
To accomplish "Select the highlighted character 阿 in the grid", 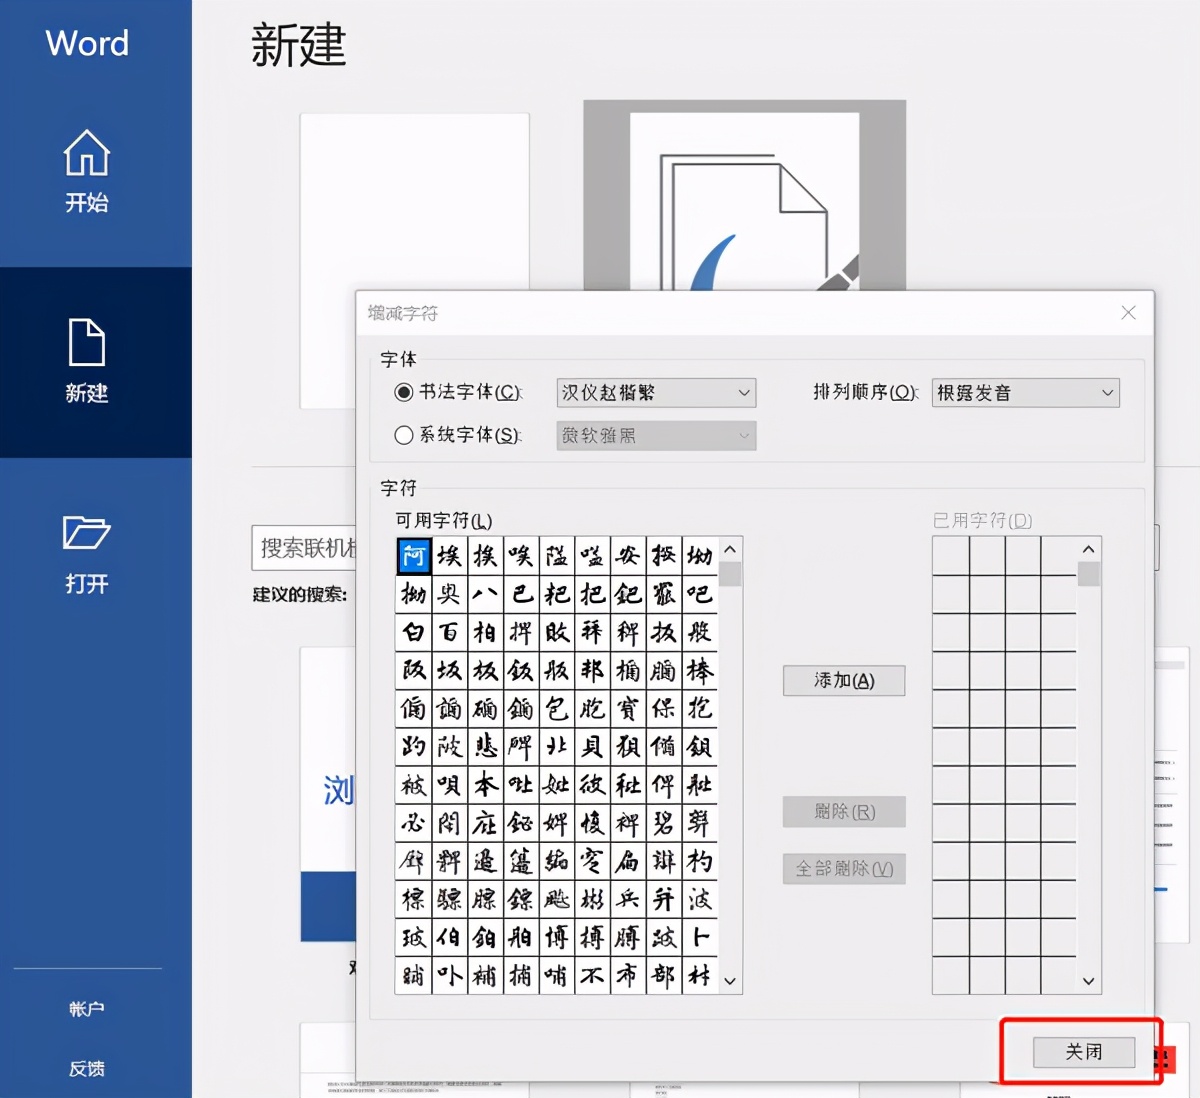I will click(414, 555).
